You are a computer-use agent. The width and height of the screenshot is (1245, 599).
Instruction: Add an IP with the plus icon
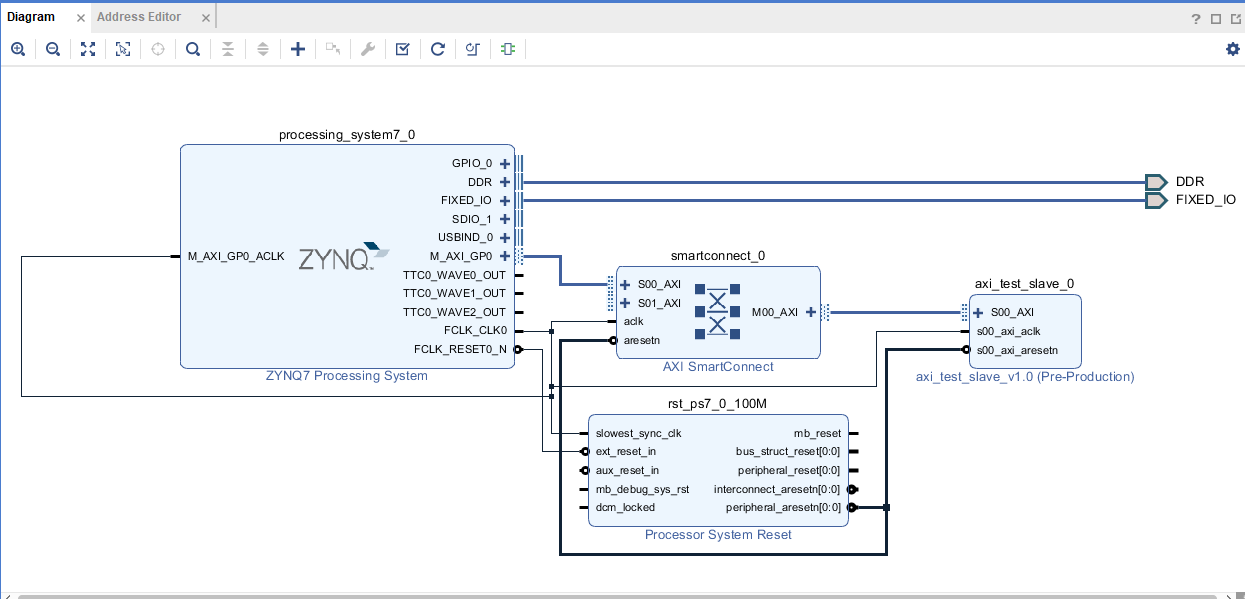(x=298, y=49)
